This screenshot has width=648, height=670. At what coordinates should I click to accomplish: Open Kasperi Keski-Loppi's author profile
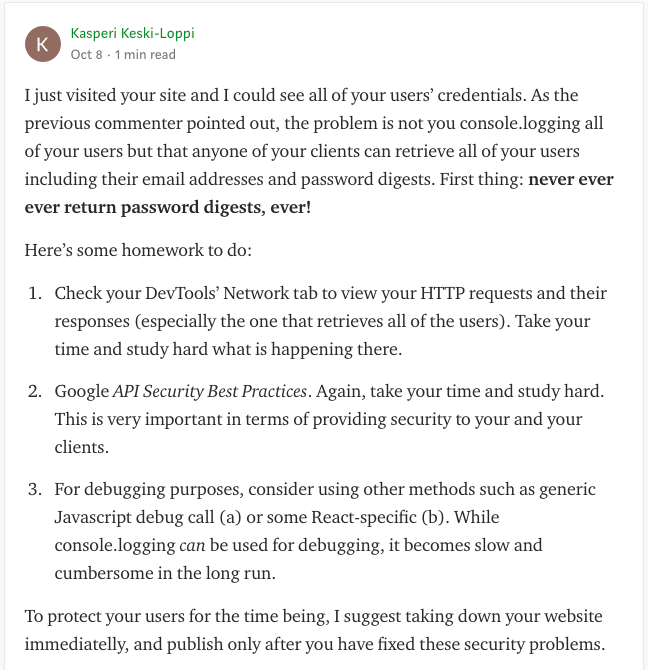(132, 33)
